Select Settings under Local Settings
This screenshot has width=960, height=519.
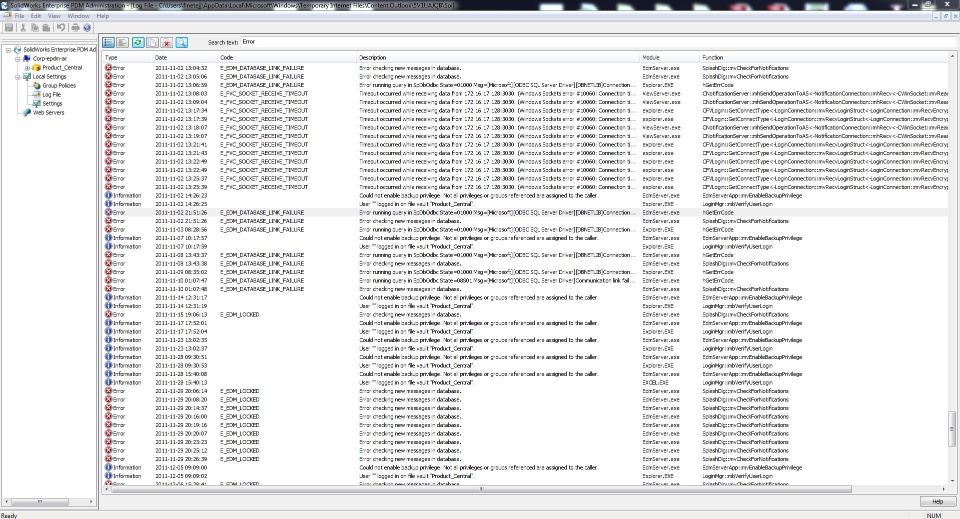(x=52, y=104)
